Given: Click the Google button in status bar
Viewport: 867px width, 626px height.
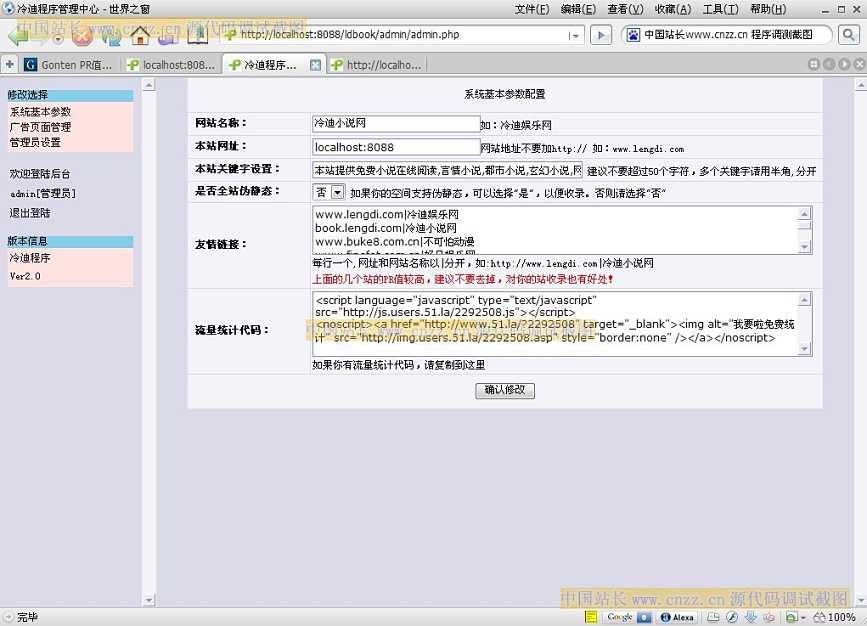Looking at the screenshot, I should 619,617.
